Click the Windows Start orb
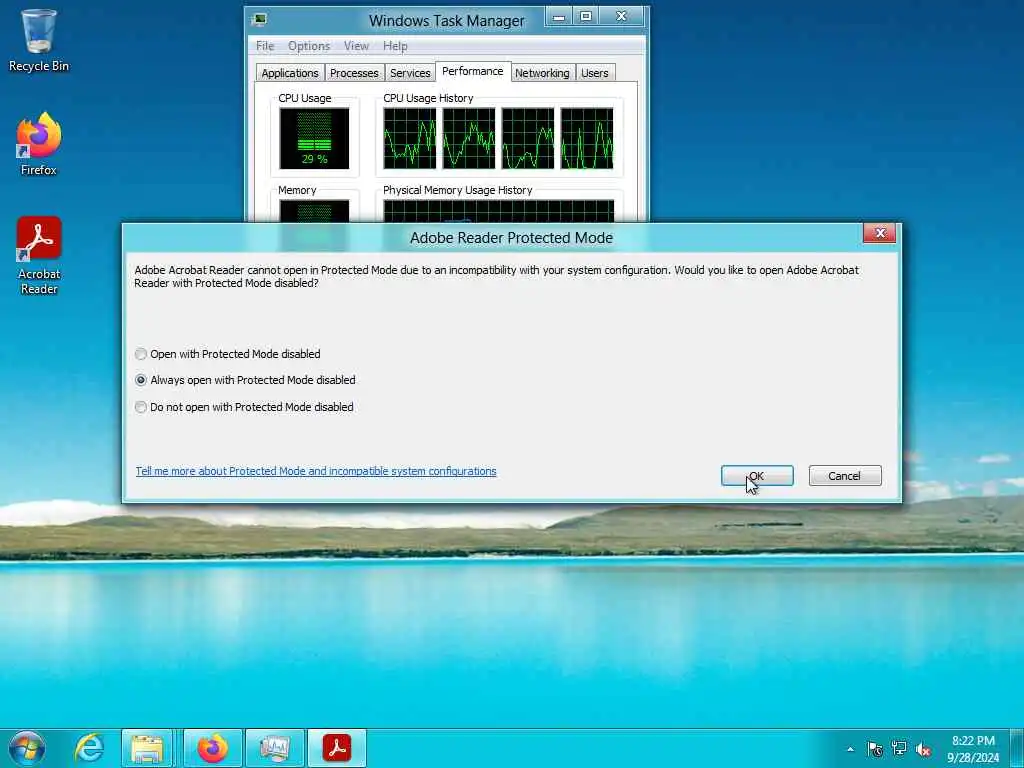 tap(27, 748)
